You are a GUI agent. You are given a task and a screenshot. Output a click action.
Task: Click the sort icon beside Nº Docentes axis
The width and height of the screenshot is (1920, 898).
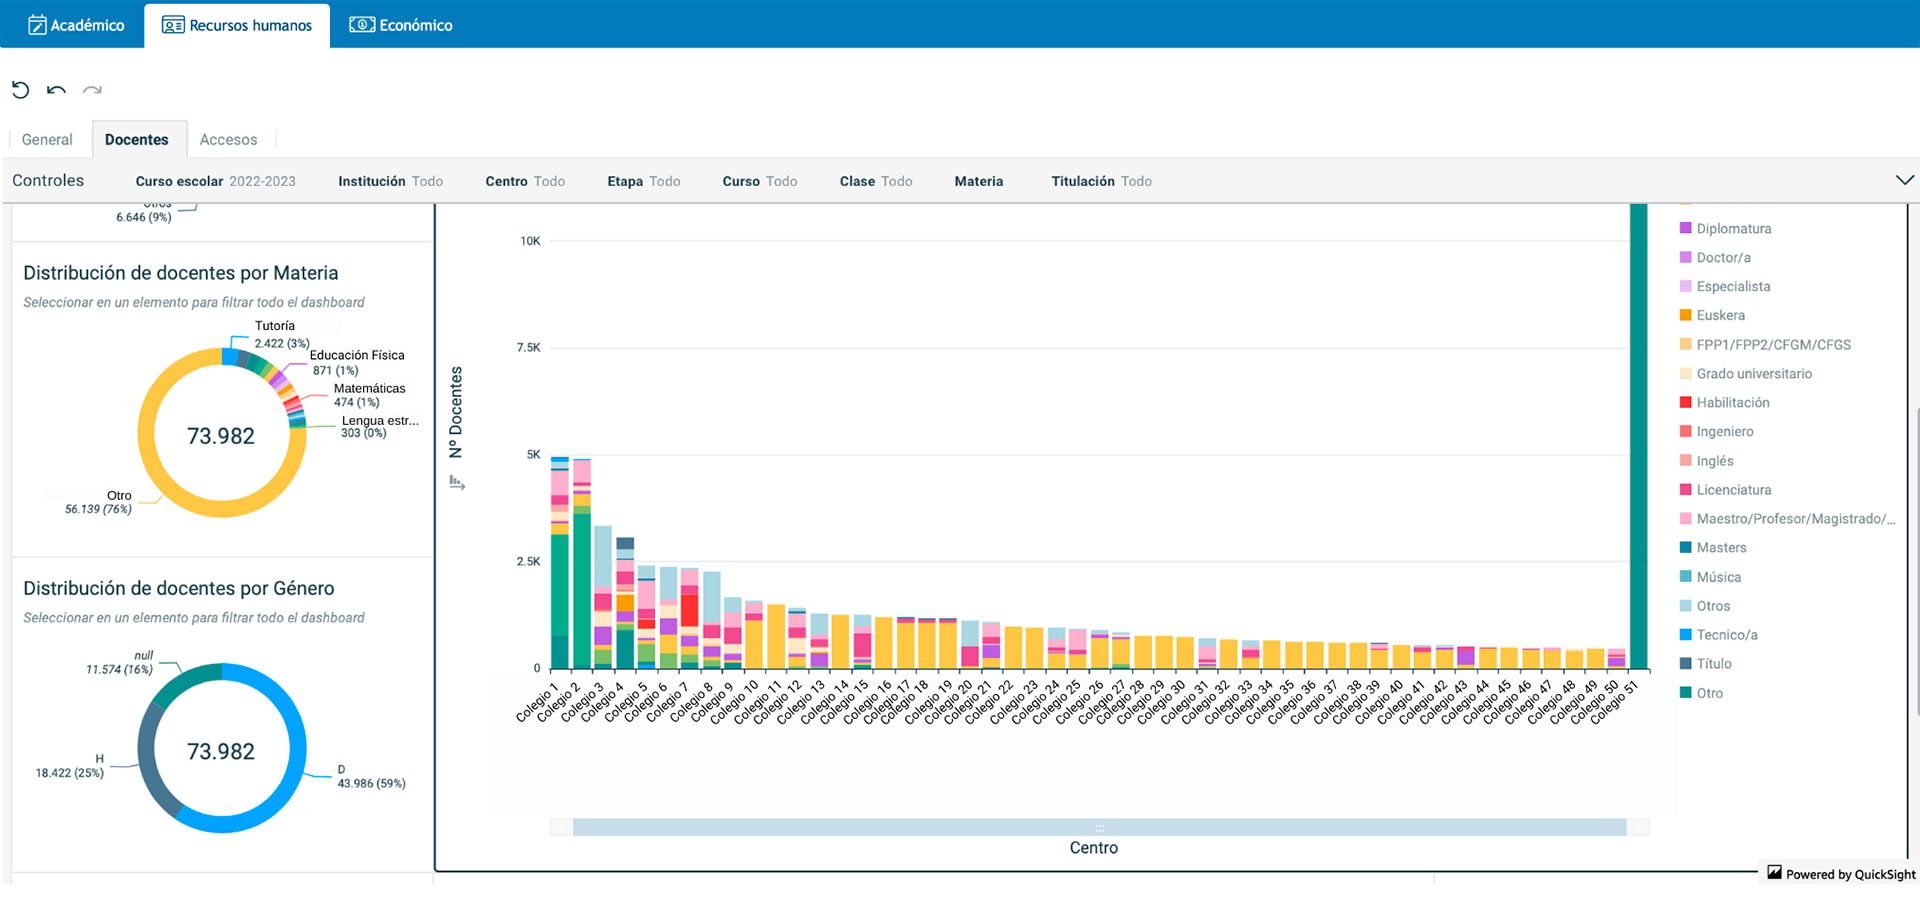click(x=457, y=483)
